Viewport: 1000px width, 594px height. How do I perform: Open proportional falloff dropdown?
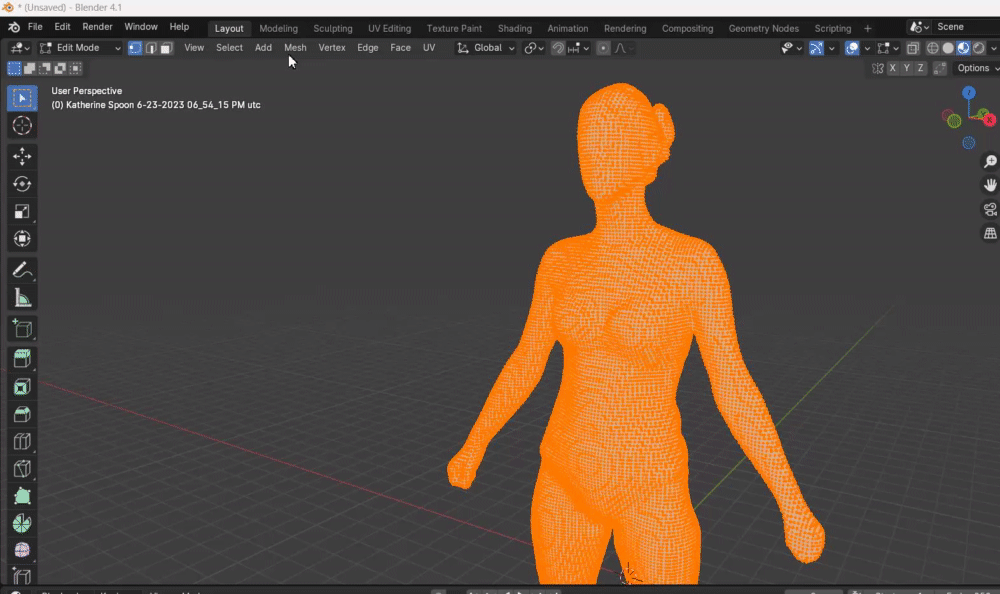(x=624, y=48)
